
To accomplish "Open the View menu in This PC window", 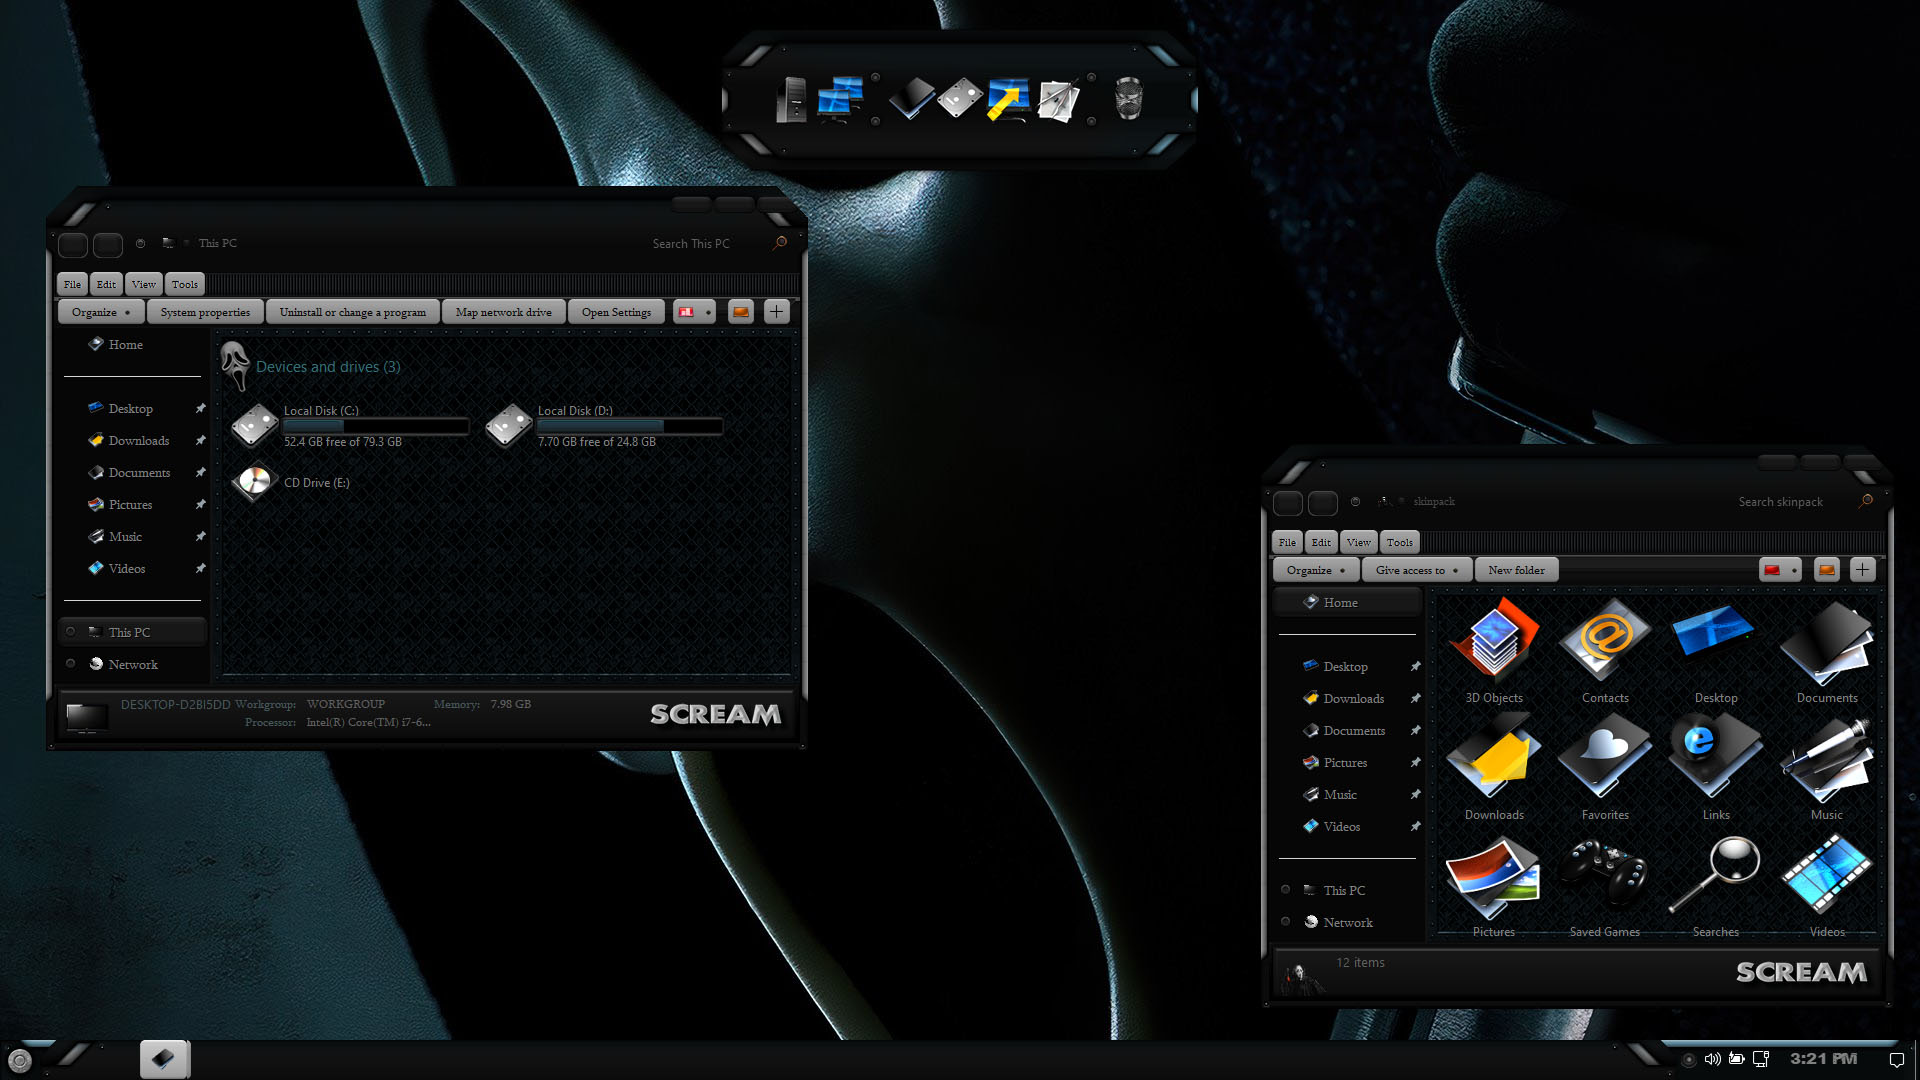I will coord(143,284).
